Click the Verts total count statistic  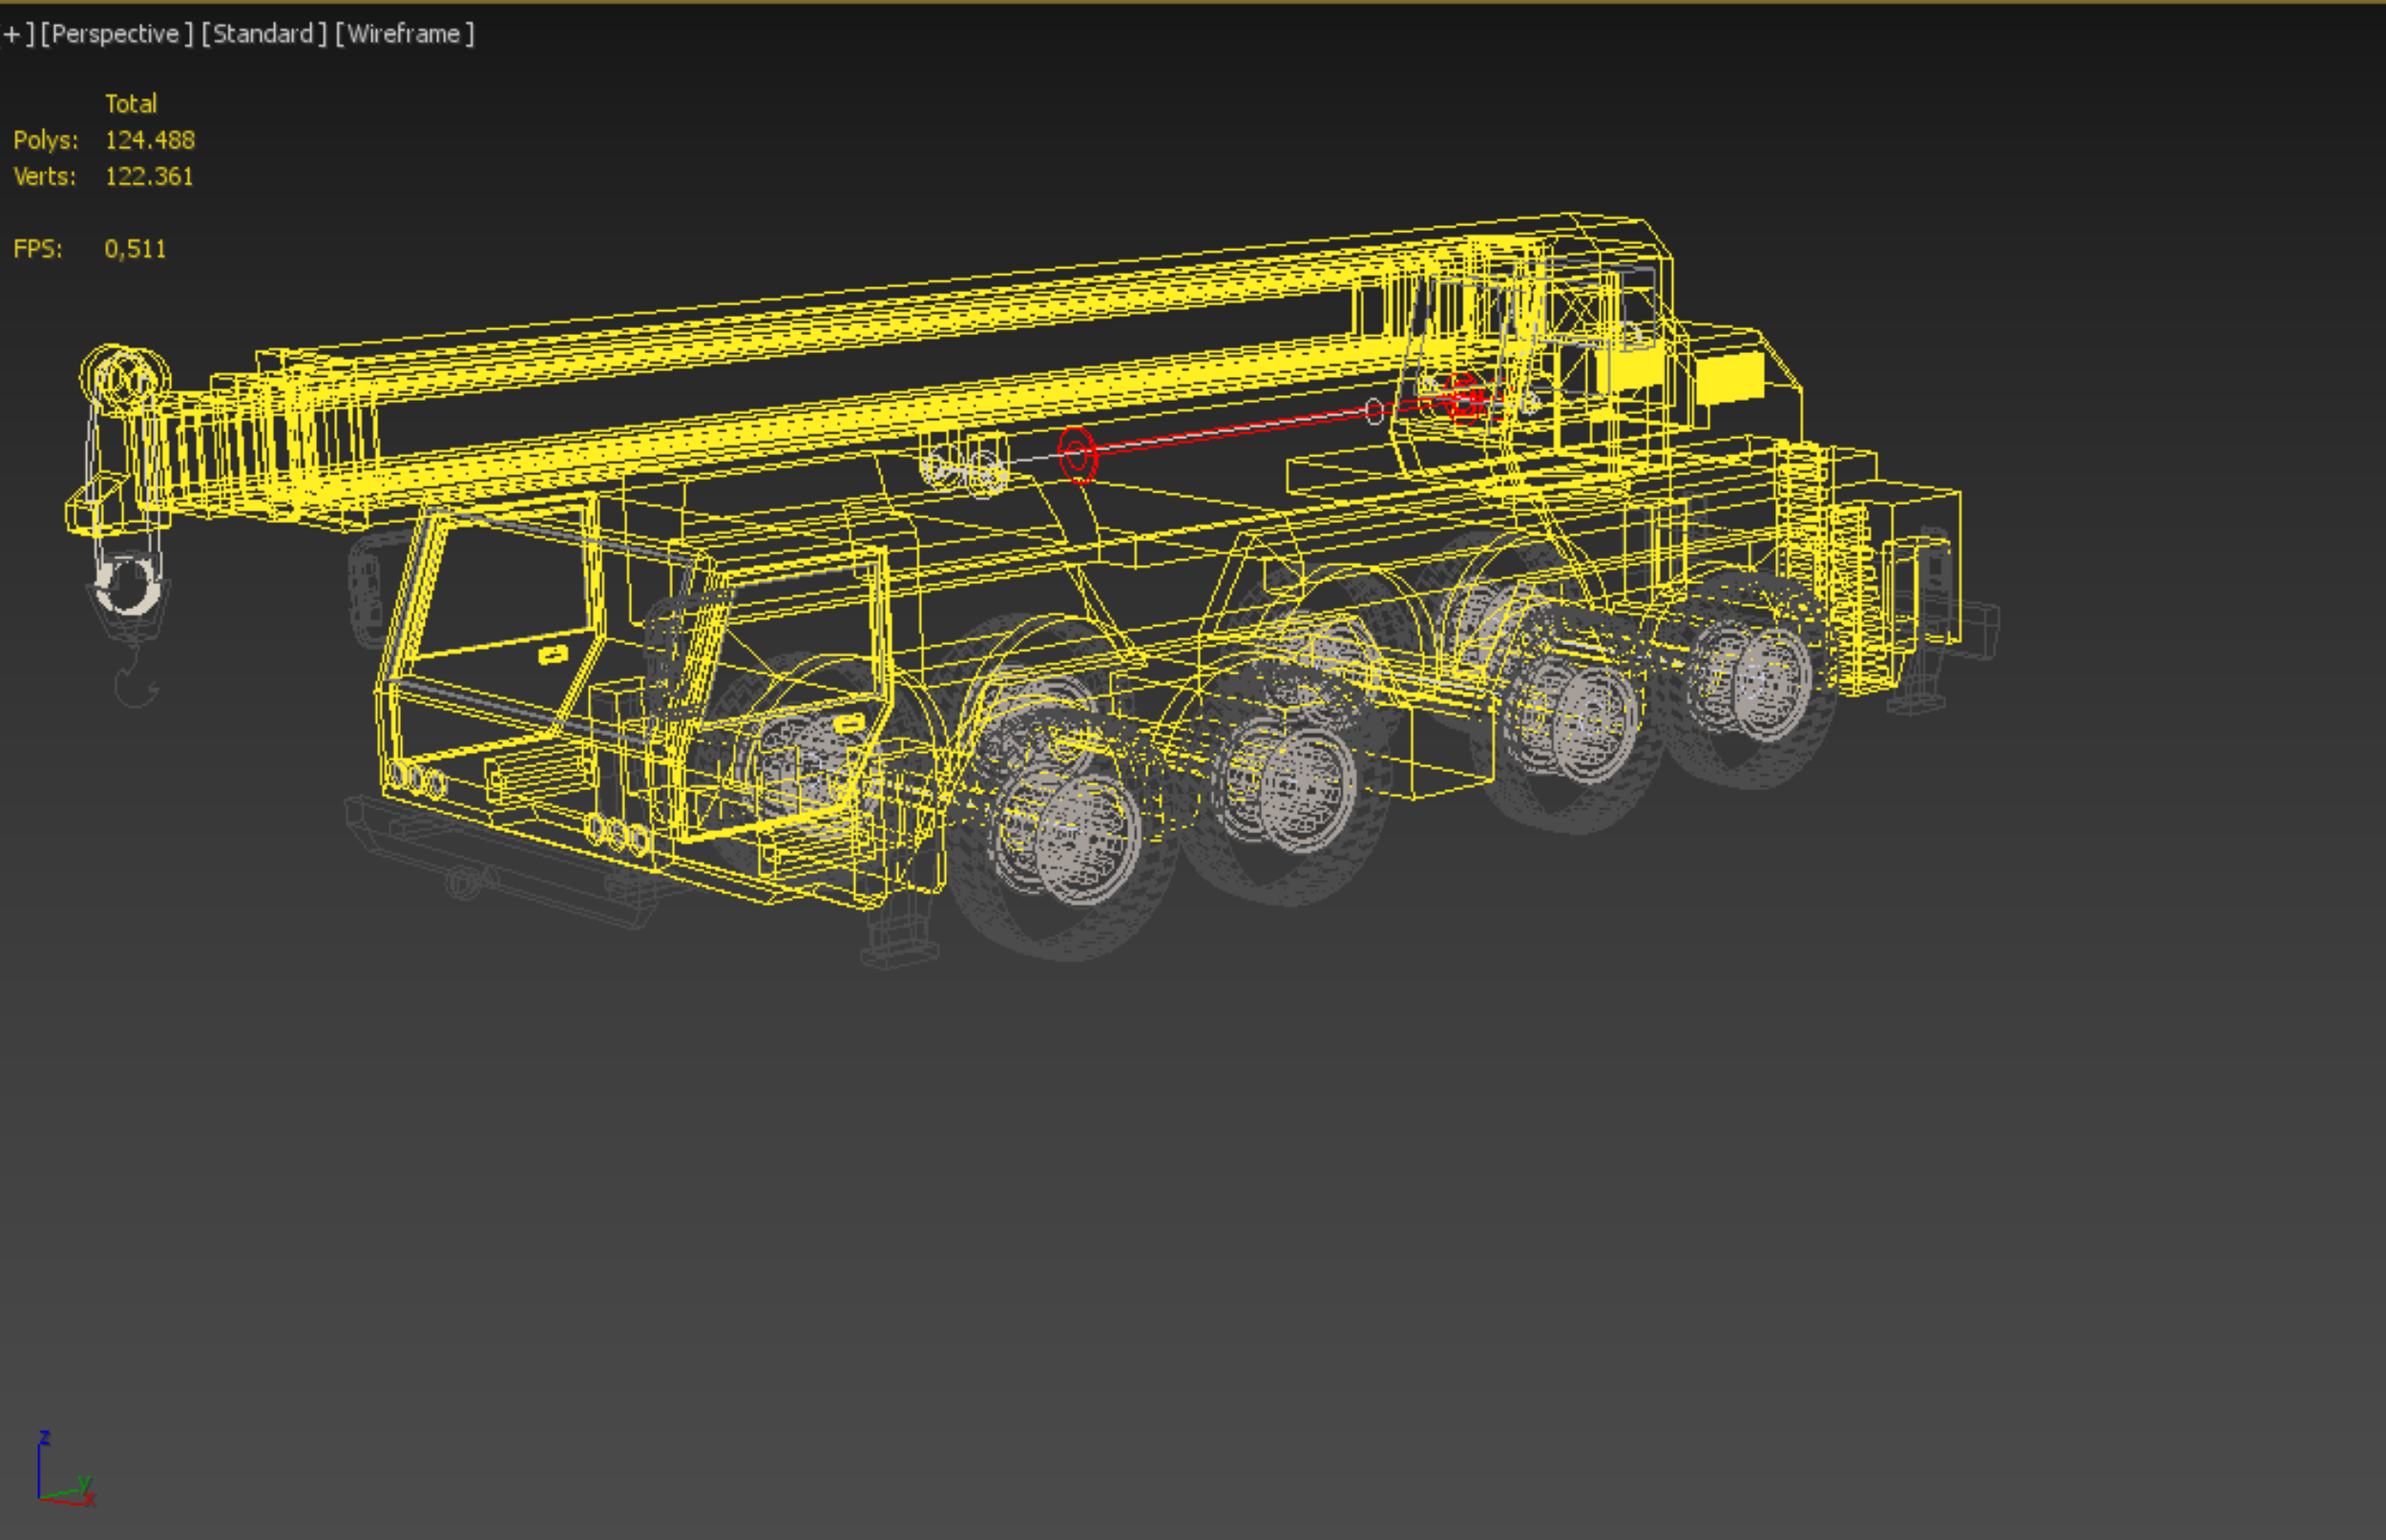pyautogui.click(x=148, y=176)
